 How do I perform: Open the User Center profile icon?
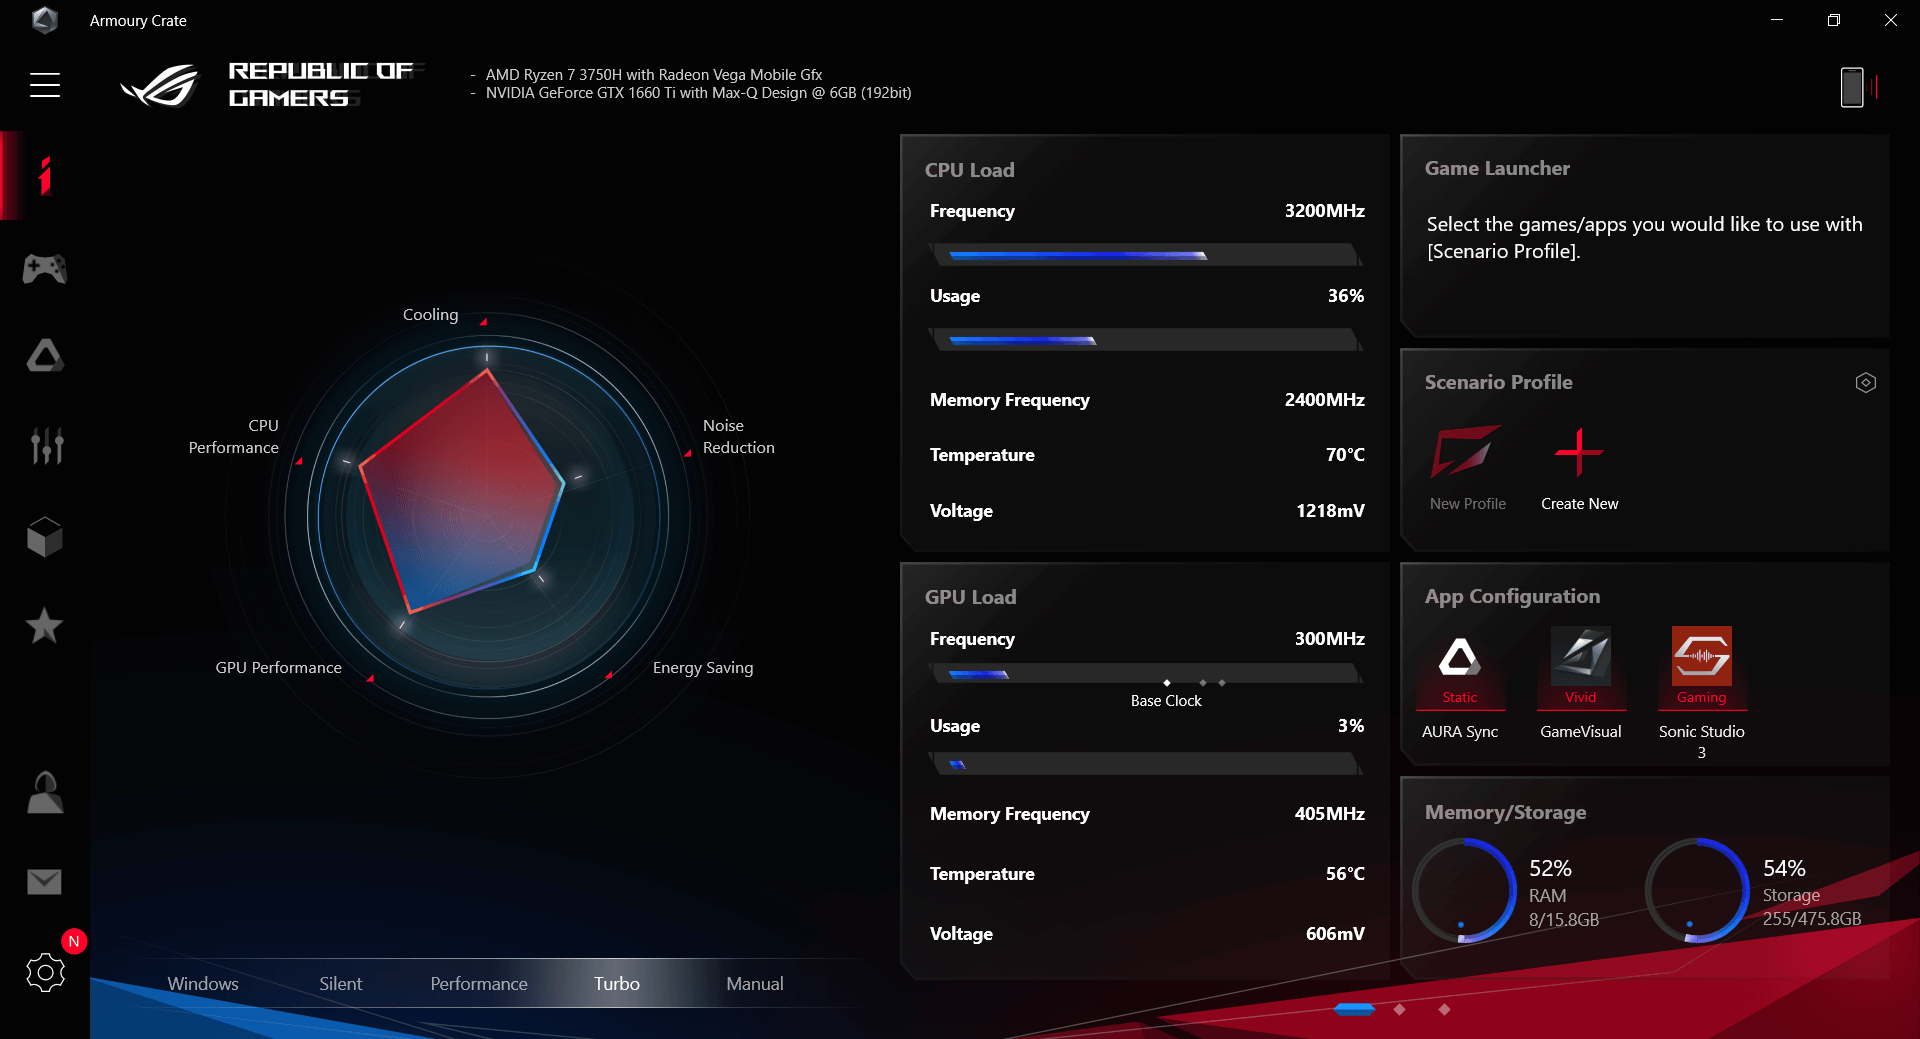(45, 792)
